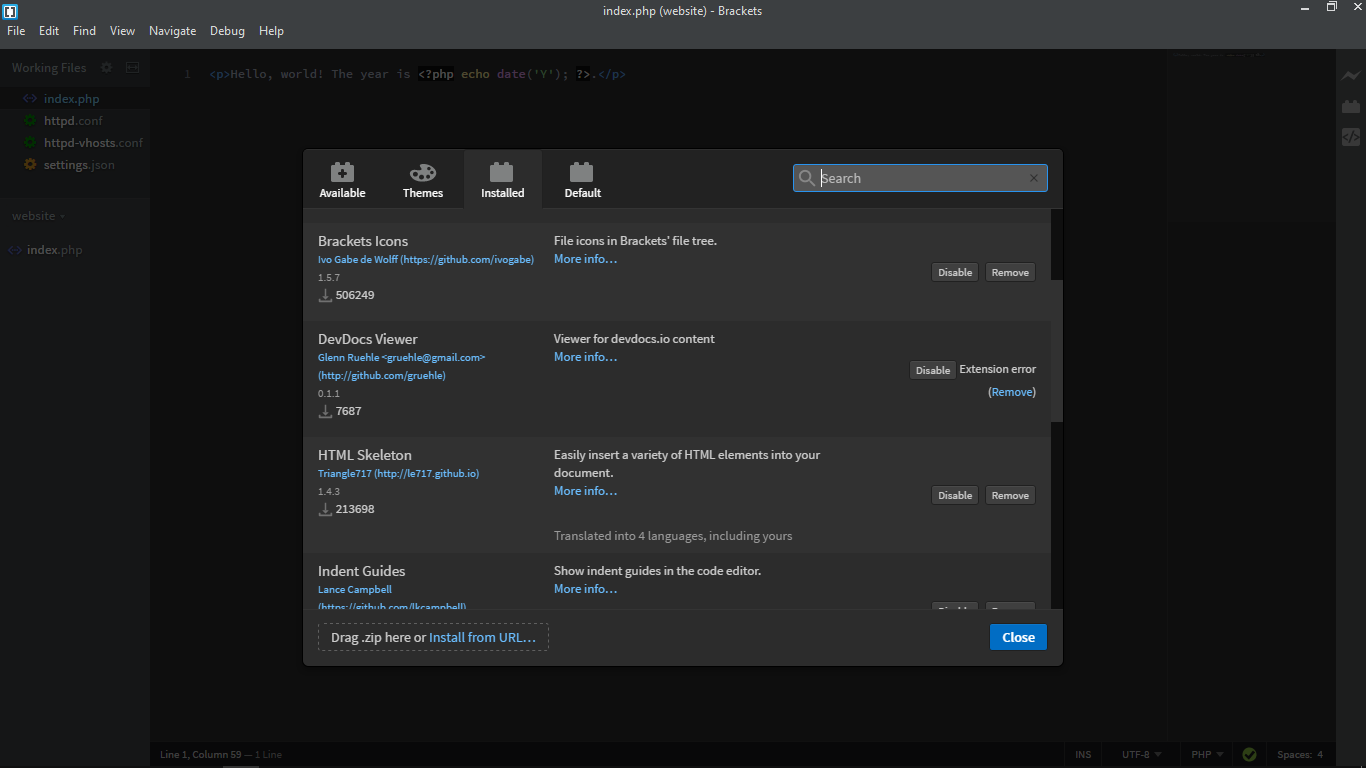Open Triangle717 author link
This screenshot has width=1366, height=768.
point(398,474)
